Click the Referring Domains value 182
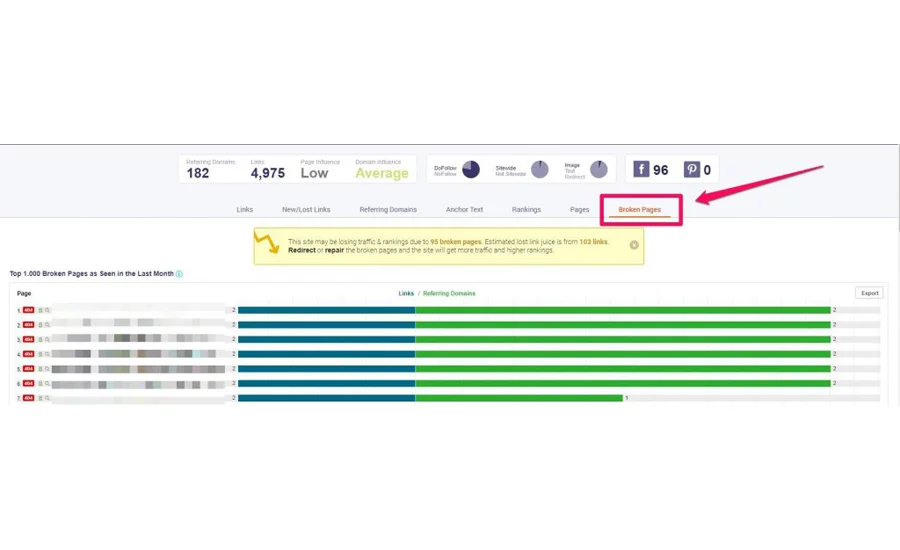 coord(197,173)
